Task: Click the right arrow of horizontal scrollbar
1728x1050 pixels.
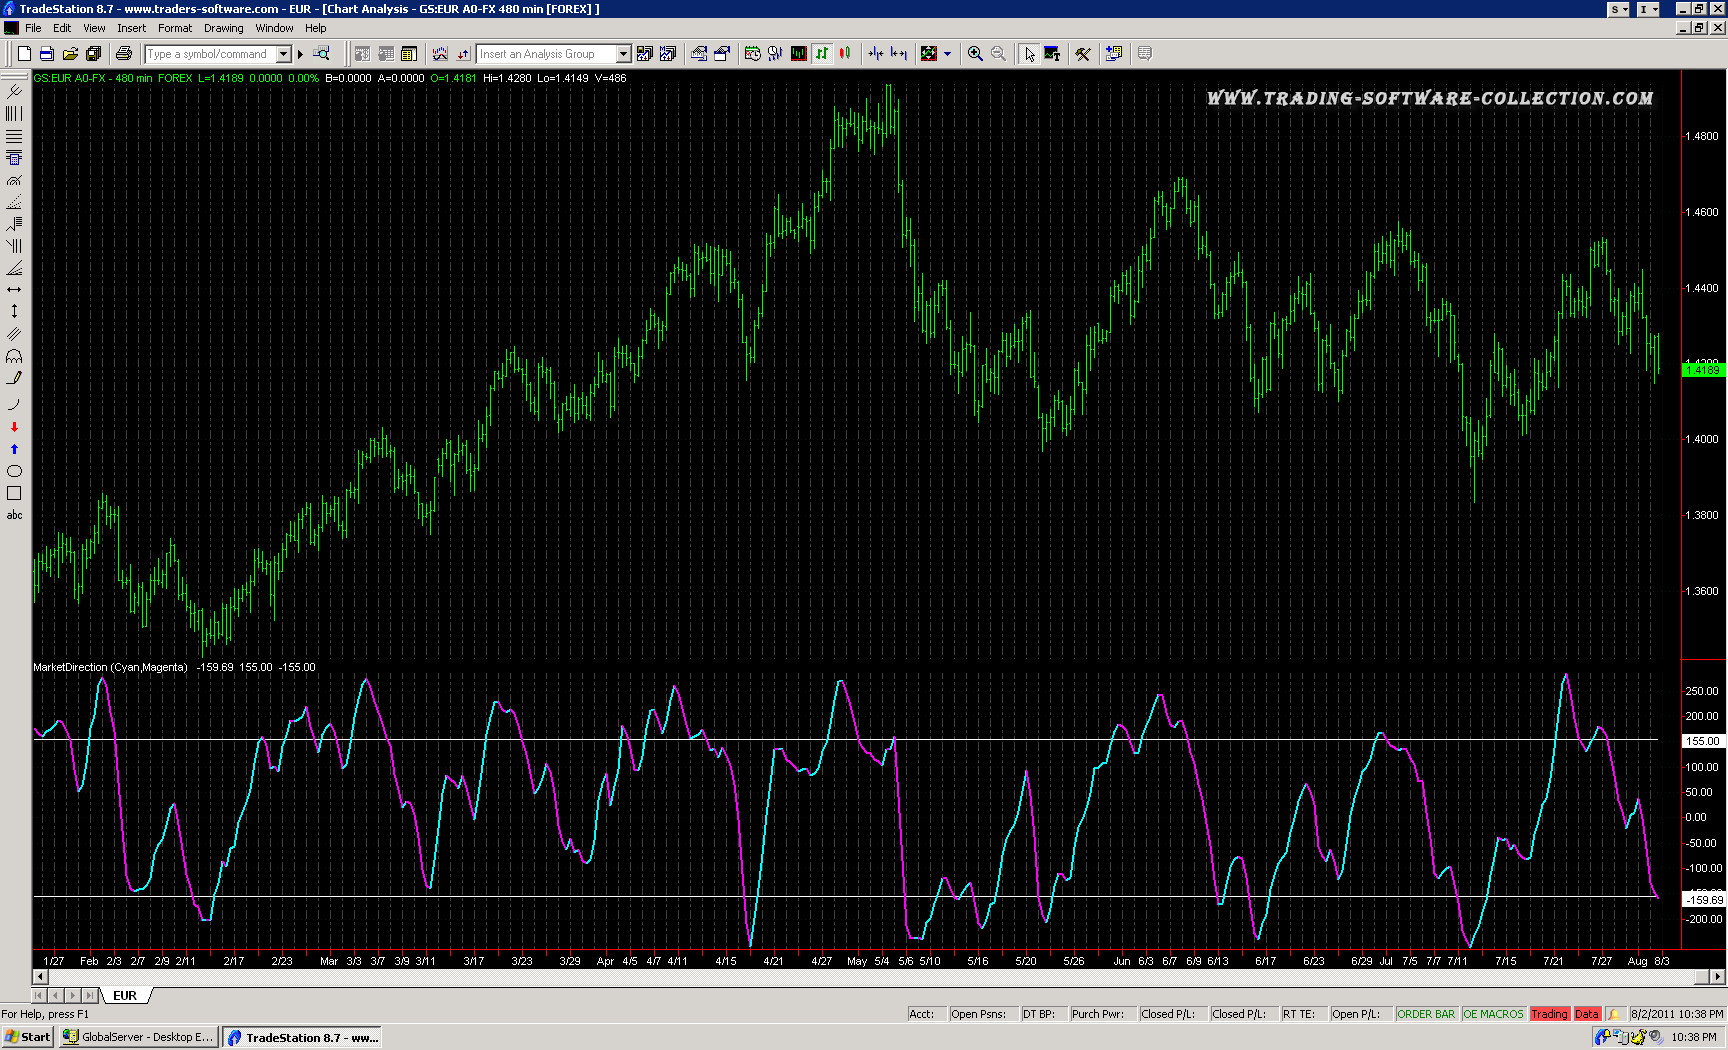Action: (x=1717, y=976)
